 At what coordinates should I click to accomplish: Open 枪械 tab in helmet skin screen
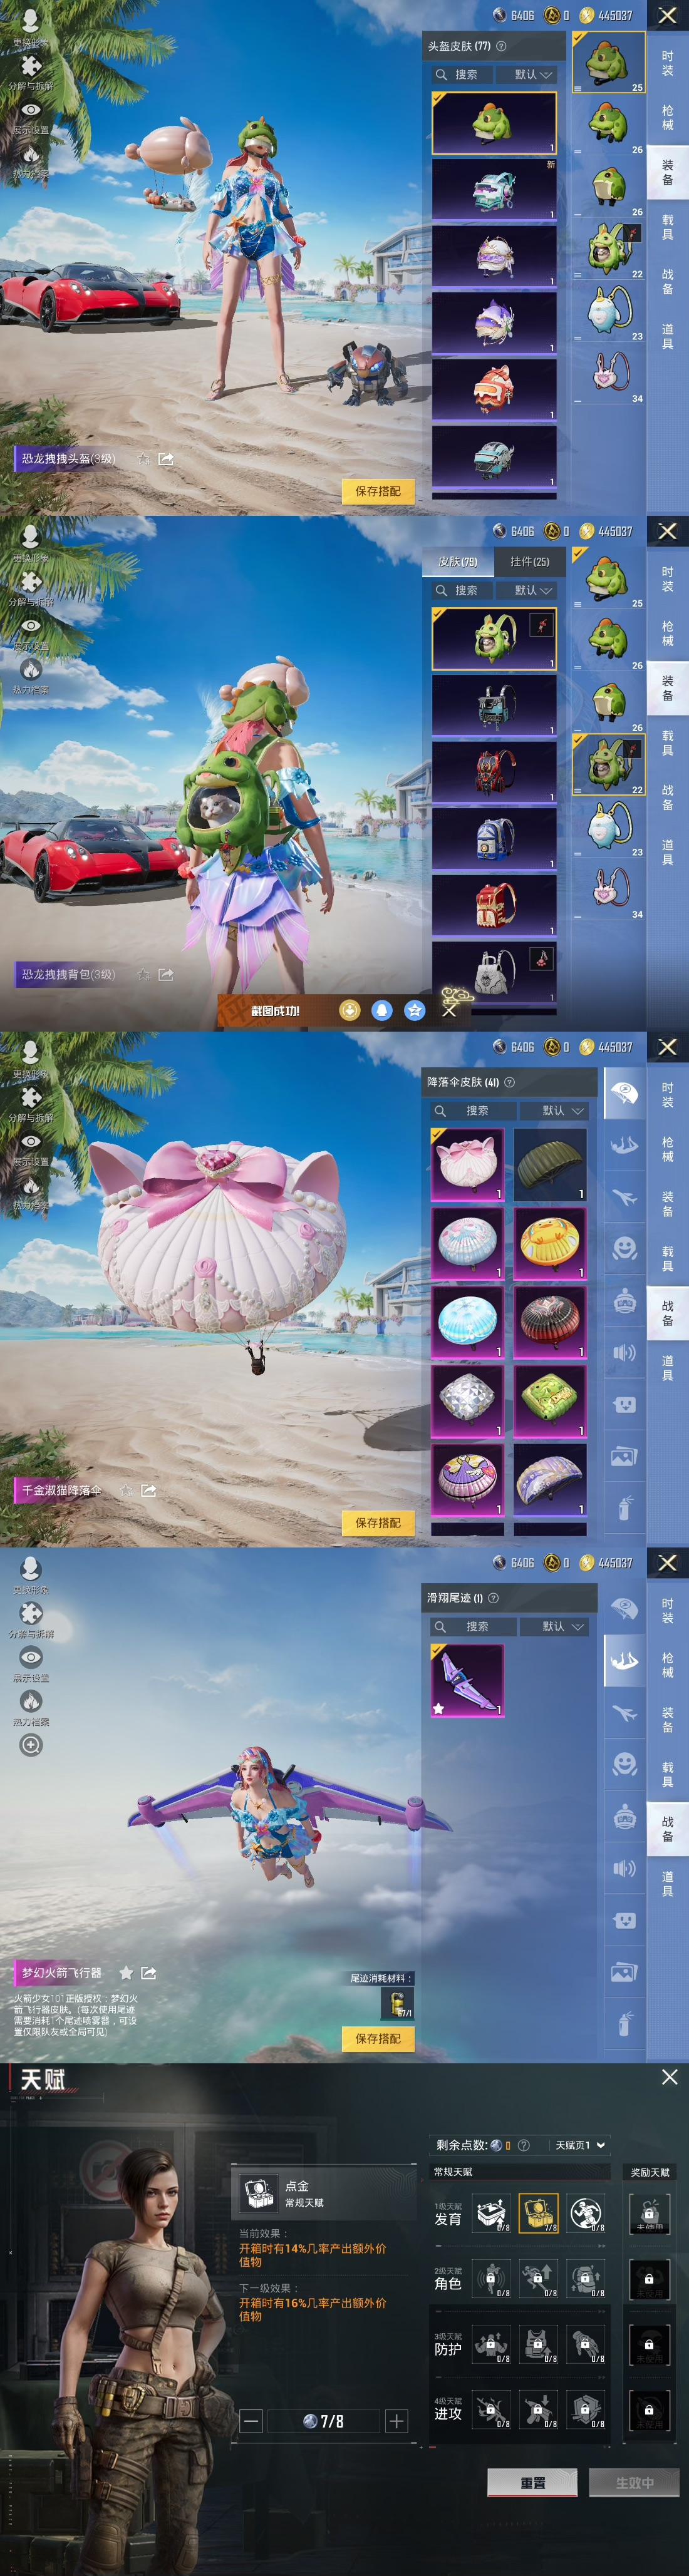[x=667, y=118]
